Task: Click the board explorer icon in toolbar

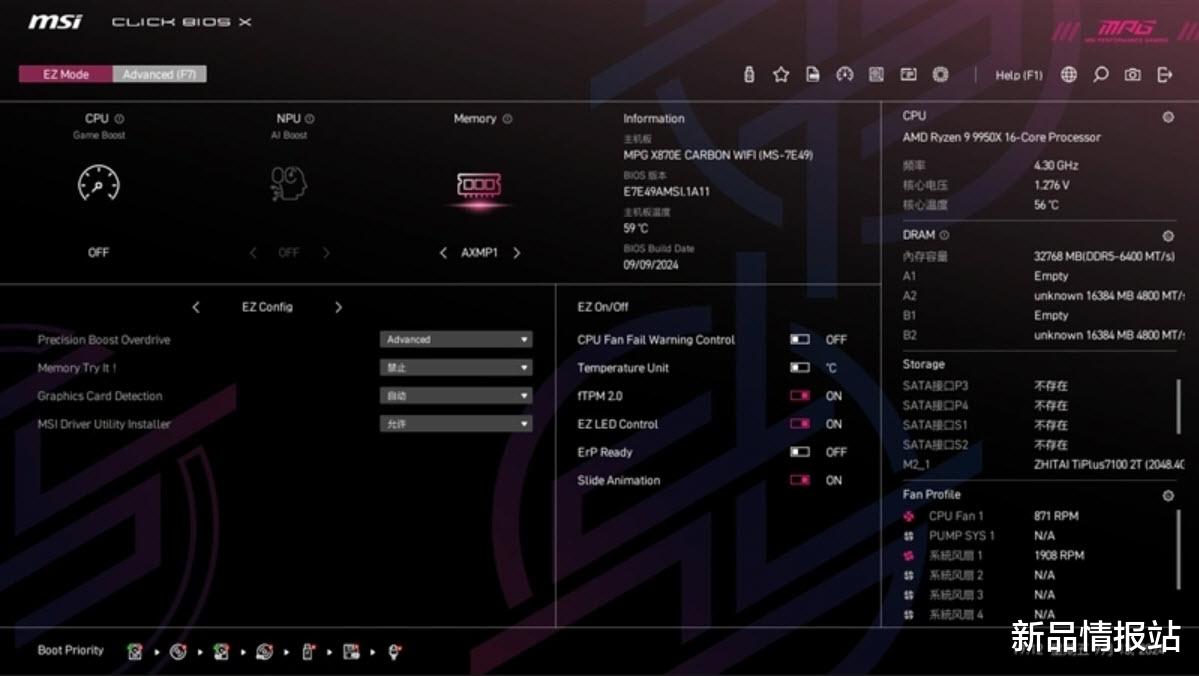Action: (876, 74)
